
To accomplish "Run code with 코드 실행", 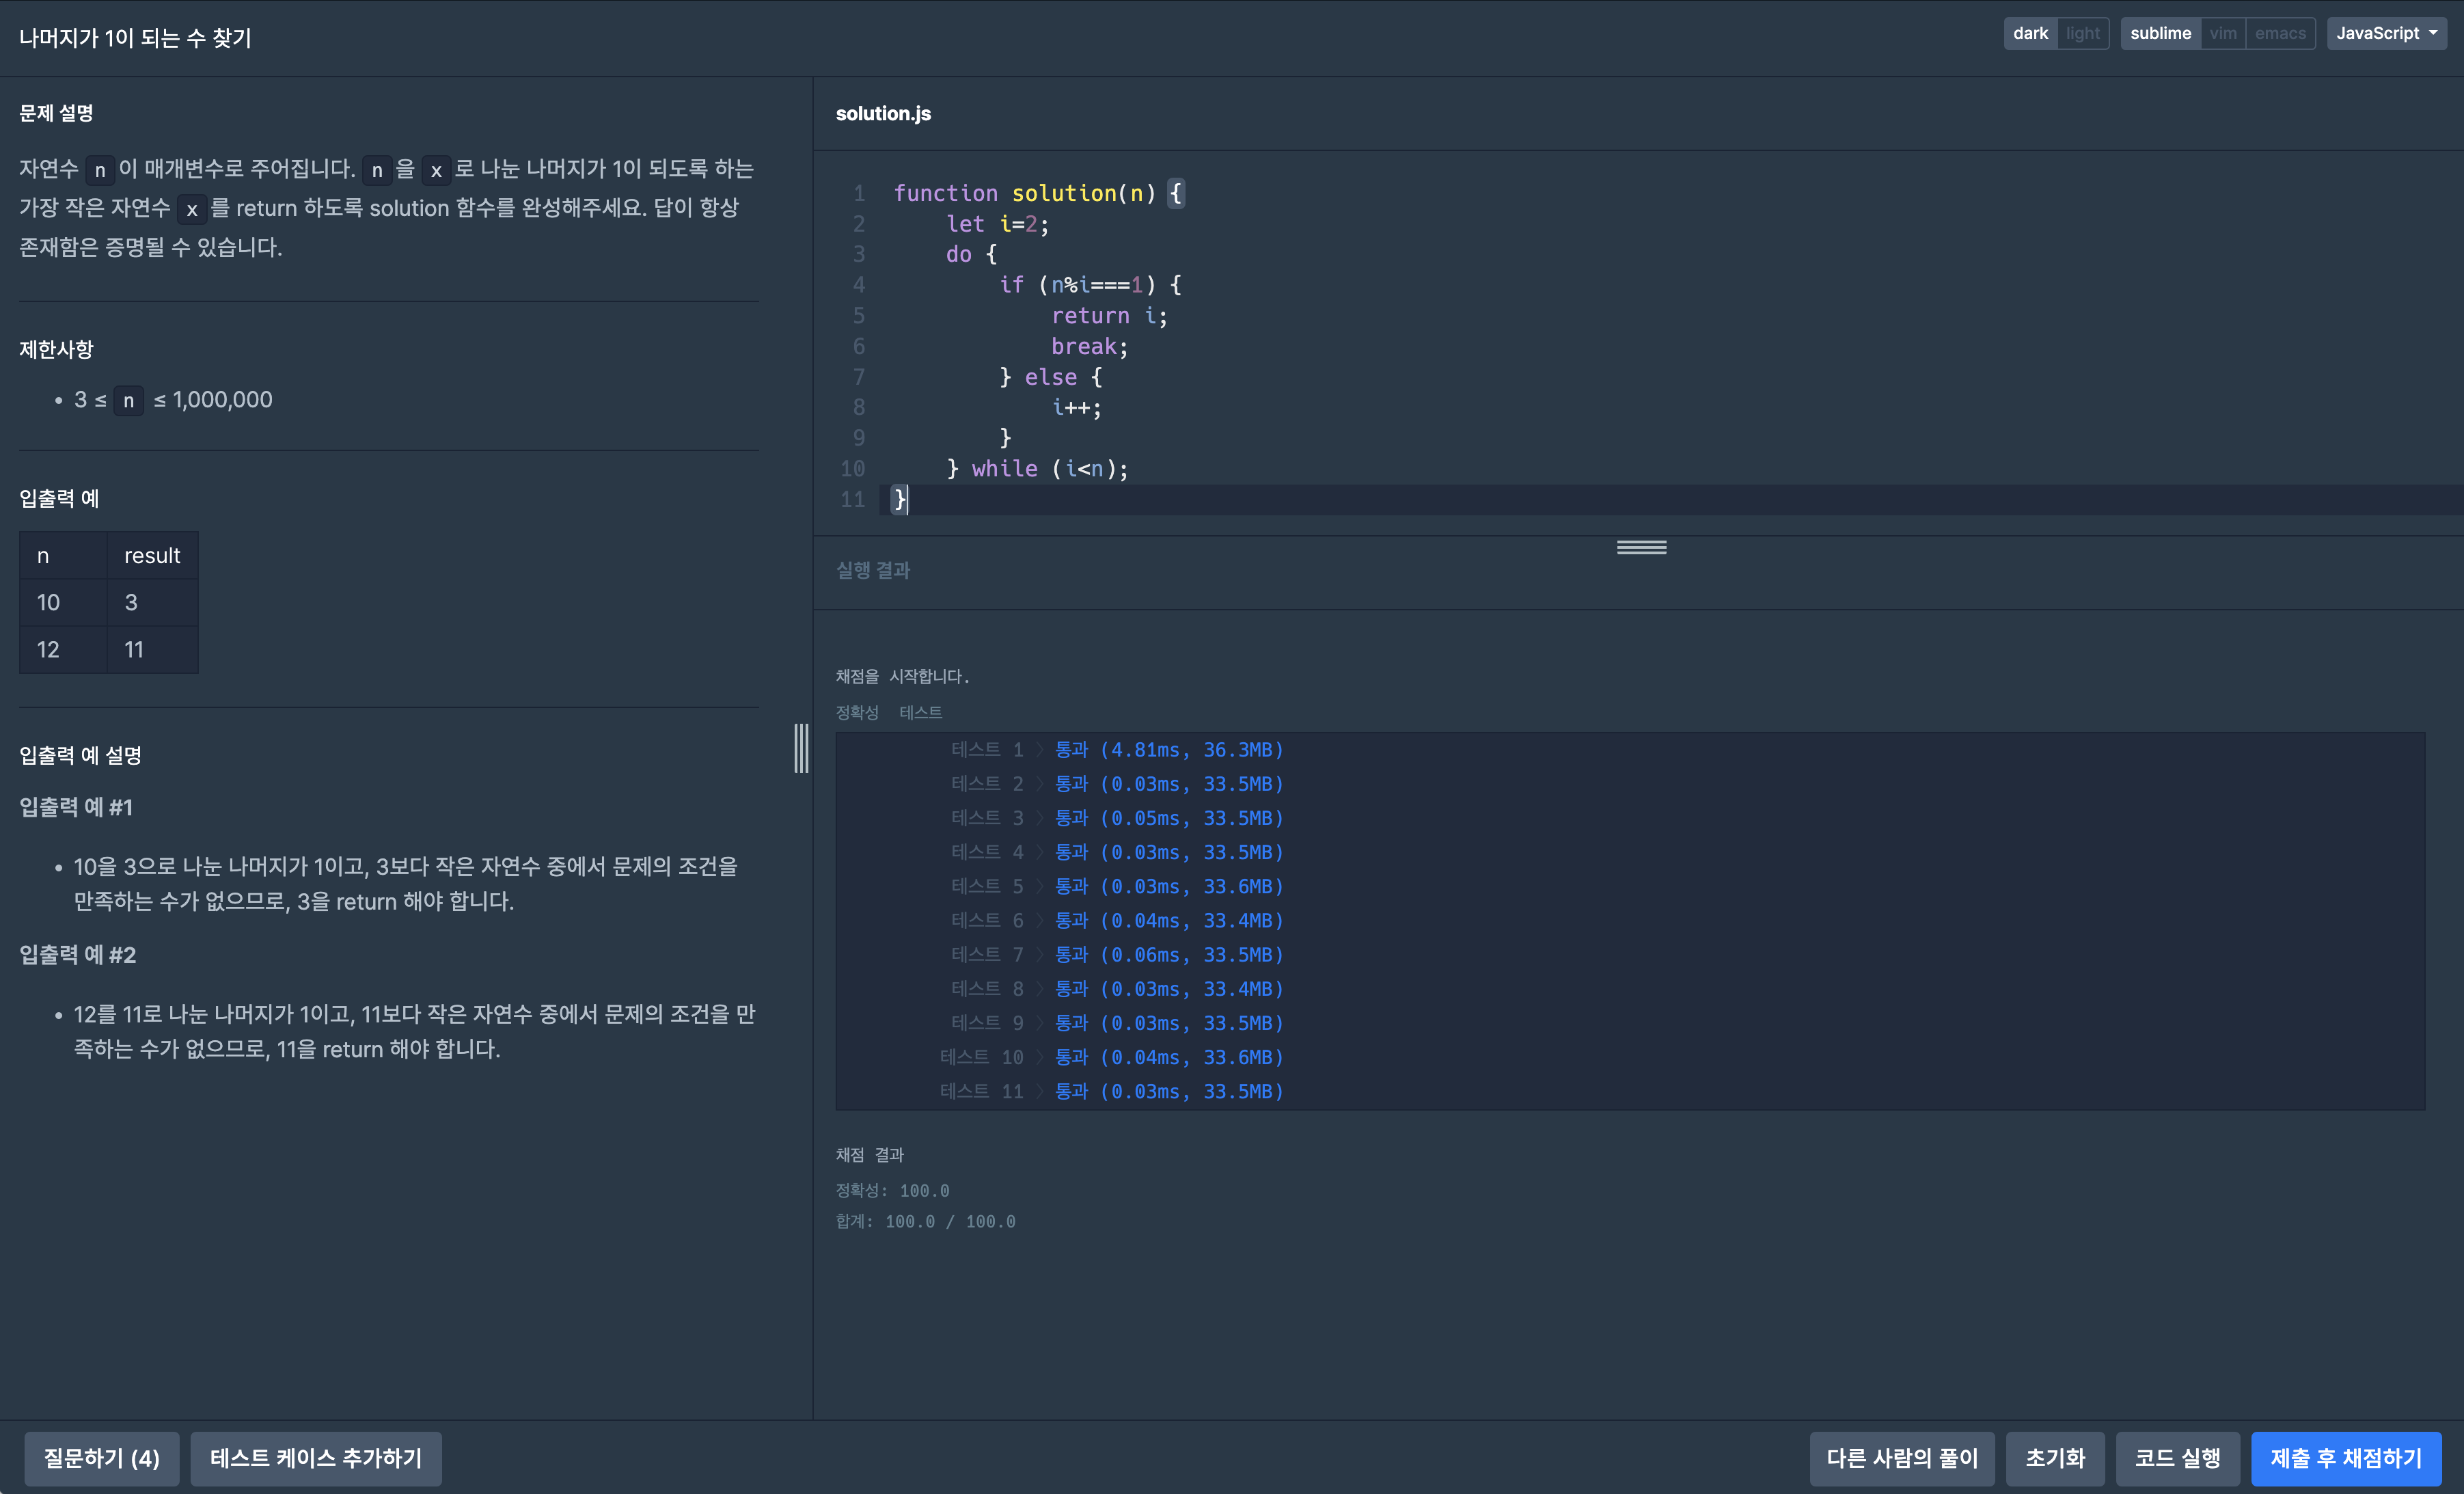I will click(2177, 1458).
